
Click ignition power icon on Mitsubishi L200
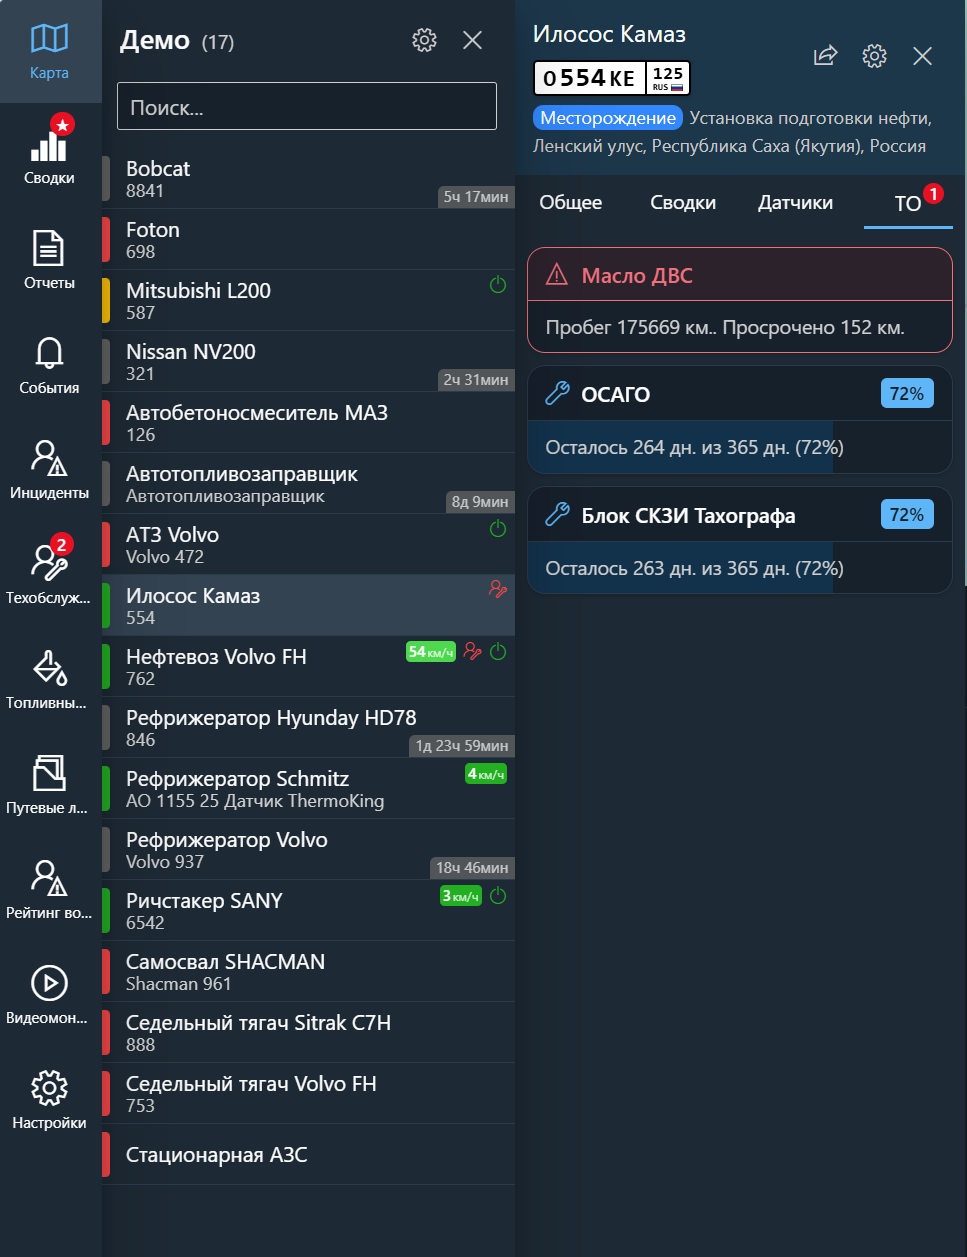coord(498,285)
